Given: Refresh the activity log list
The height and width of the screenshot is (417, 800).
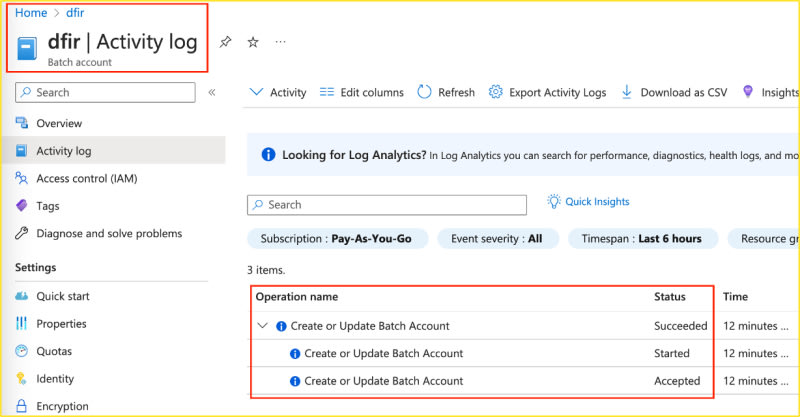Looking at the screenshot, I should click(446, 92).
